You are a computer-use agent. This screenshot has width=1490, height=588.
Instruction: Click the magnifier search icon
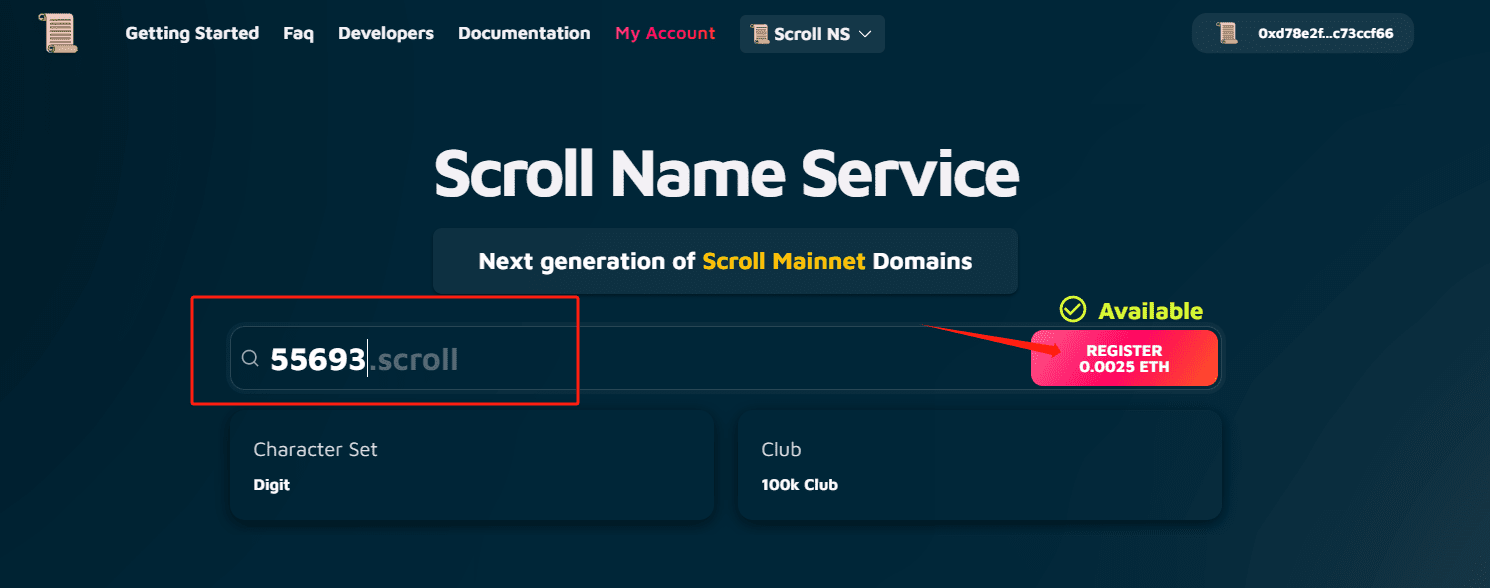[x=251, y=358]
